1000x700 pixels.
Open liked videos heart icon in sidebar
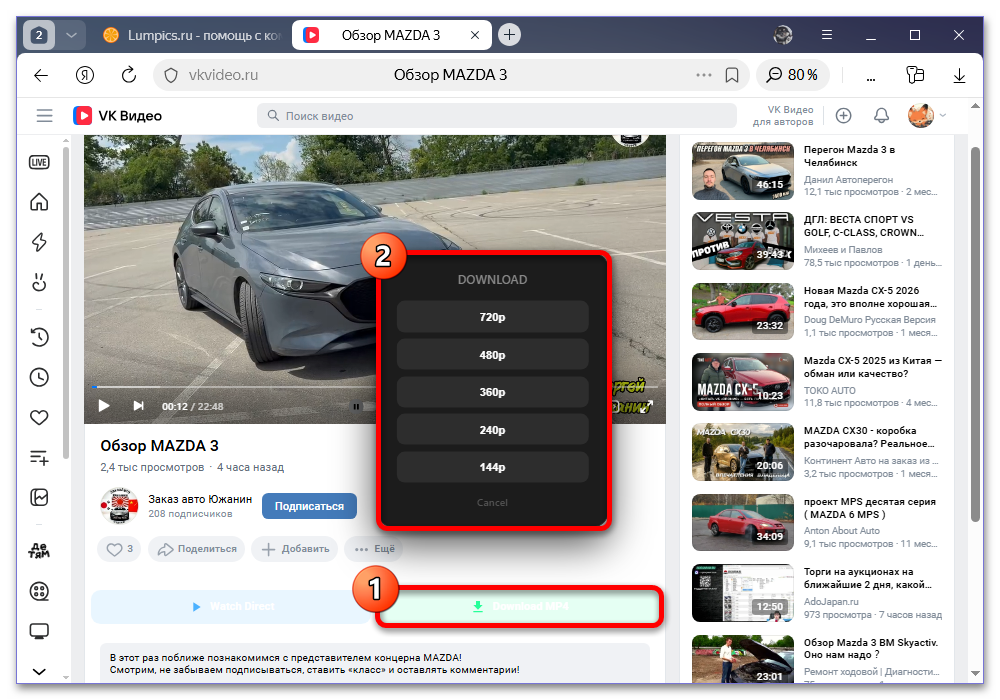tap(39, 418)
